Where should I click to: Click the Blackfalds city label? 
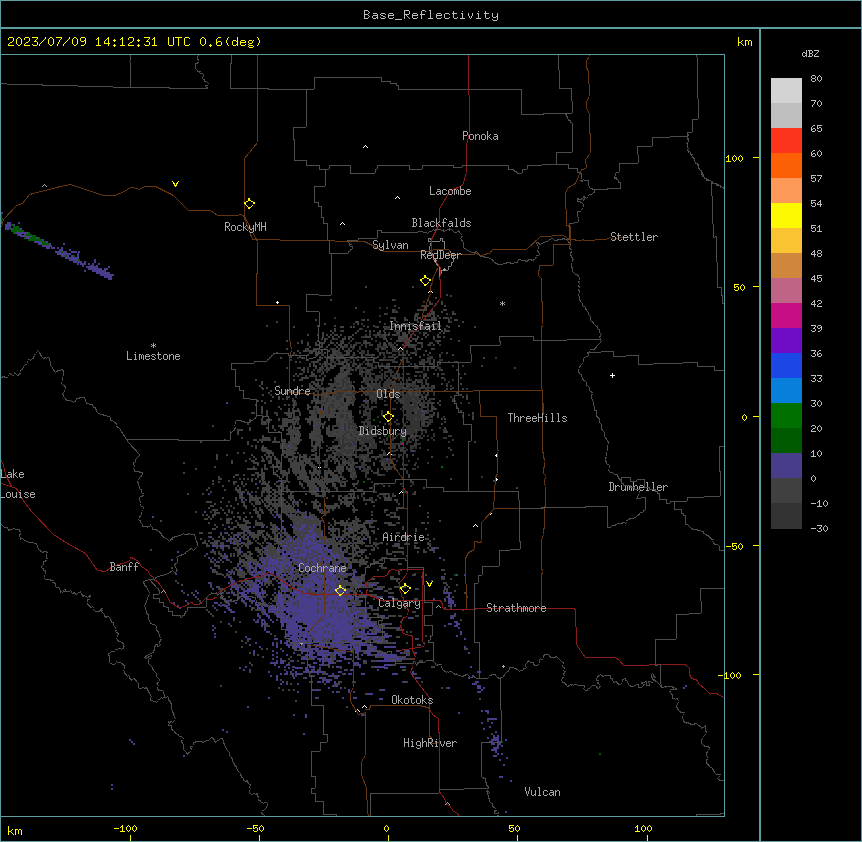(441, 223)
